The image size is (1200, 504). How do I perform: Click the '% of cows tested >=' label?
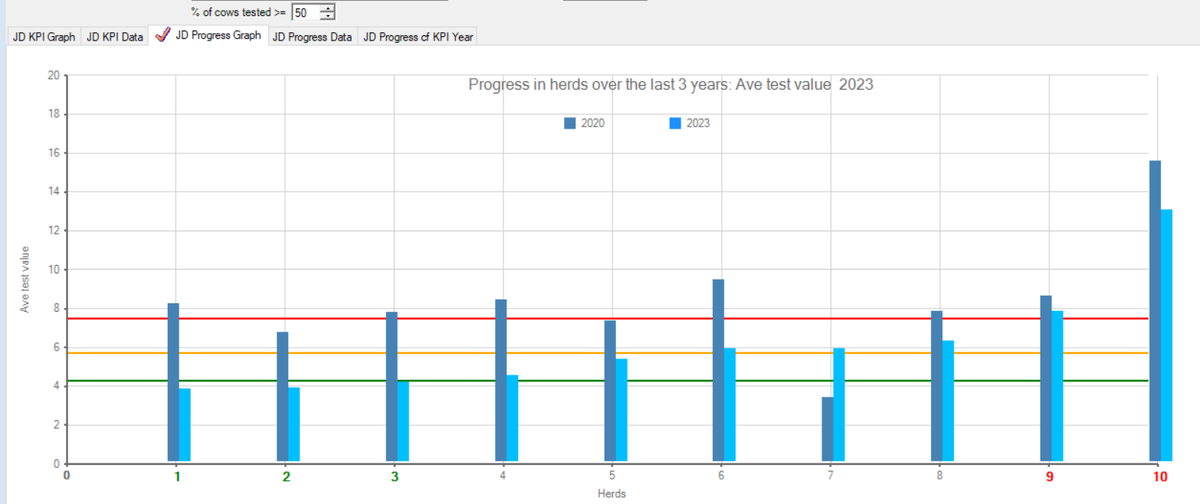[240, 13]
